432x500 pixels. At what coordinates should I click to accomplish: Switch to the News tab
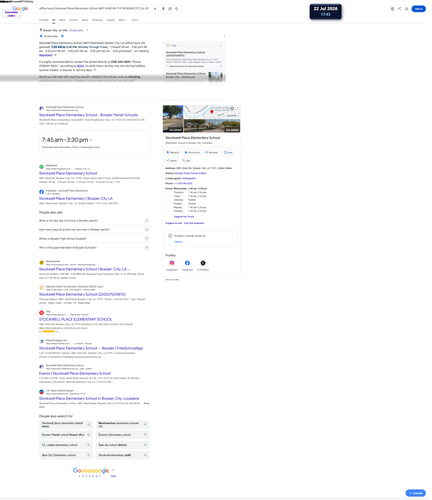(x=85, y=20)
